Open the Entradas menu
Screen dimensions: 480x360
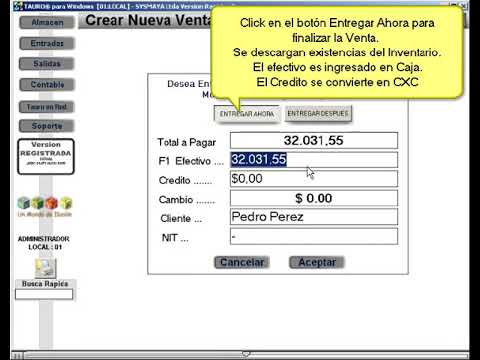click(47, 43)
